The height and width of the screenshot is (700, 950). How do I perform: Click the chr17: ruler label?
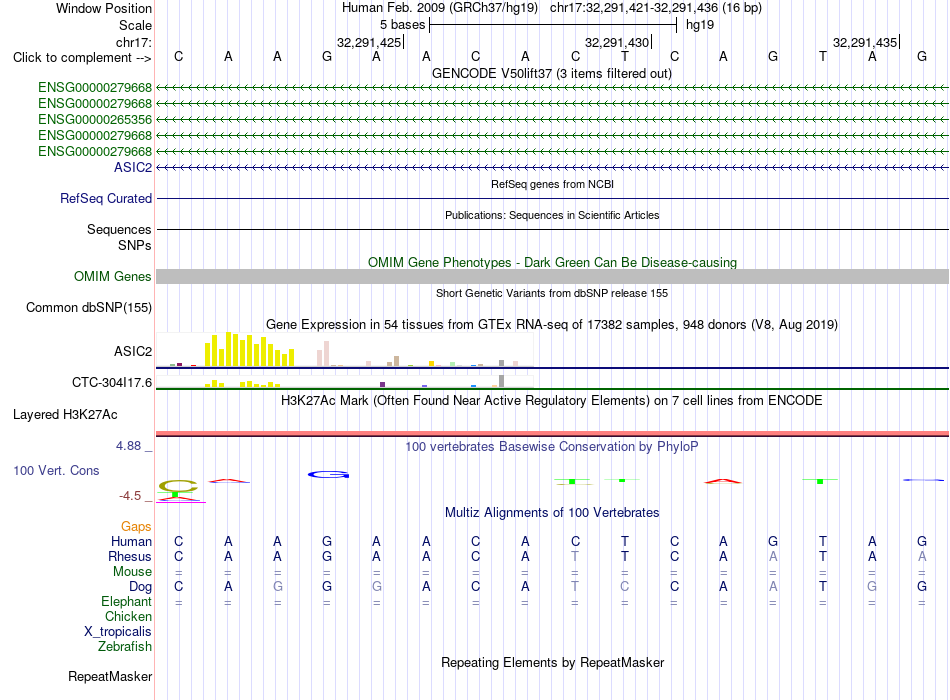(x=133, y=42)
